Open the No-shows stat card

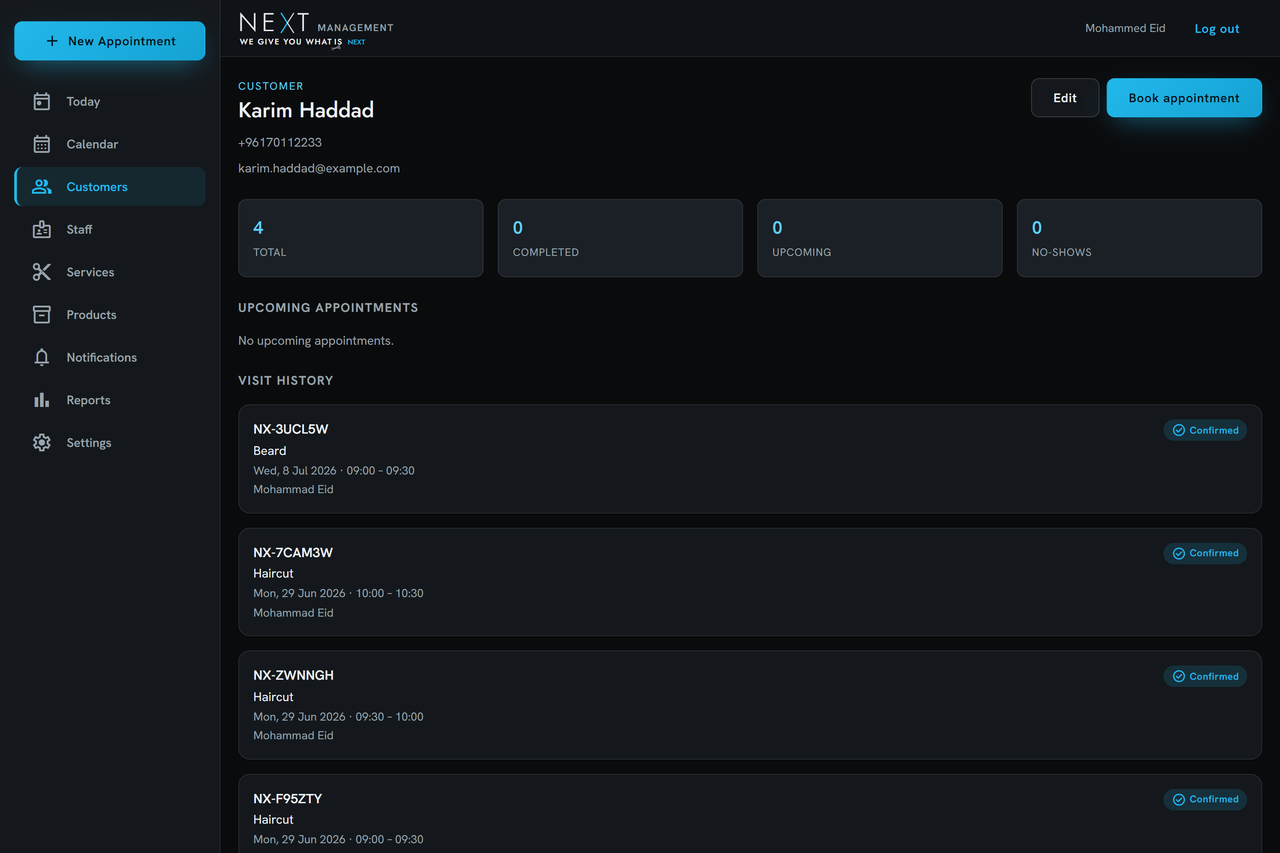[x=1139, y=238]
